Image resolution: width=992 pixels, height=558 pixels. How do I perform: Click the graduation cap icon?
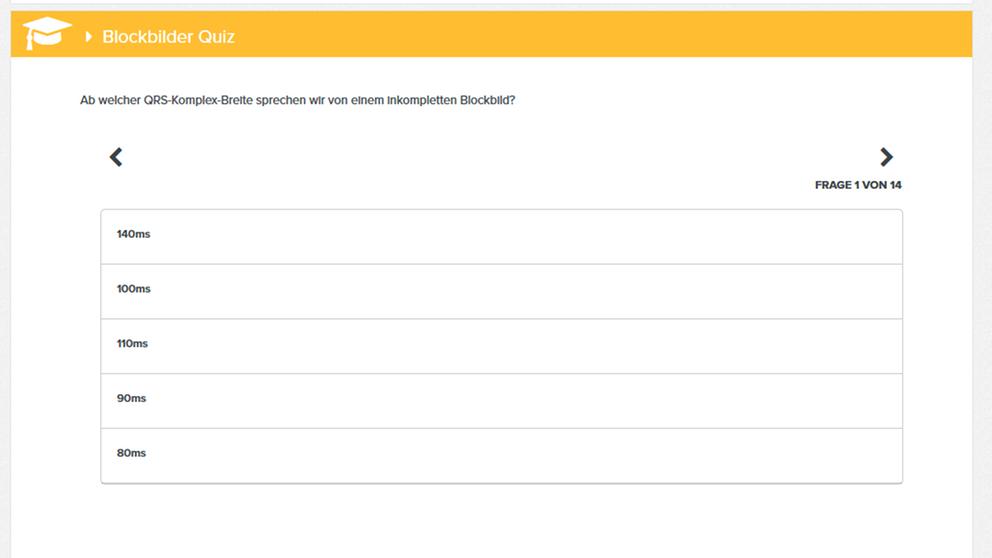point(47,33)
